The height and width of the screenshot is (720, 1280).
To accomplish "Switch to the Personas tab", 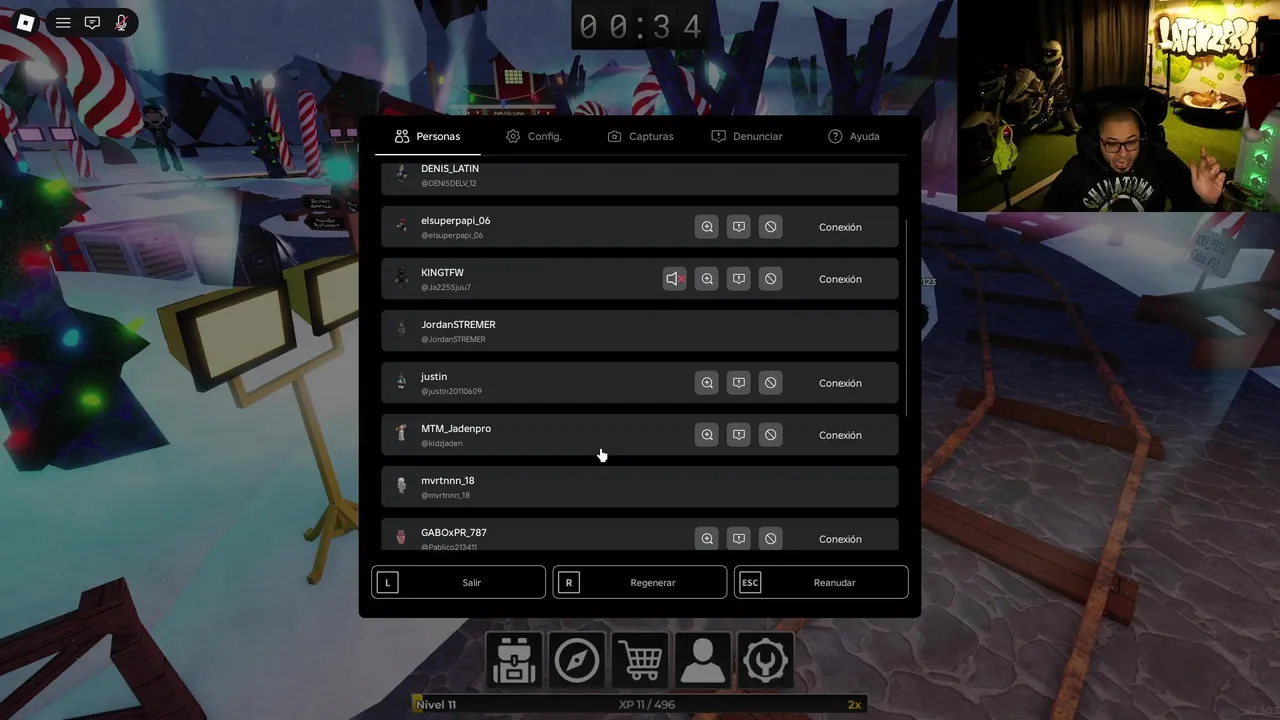I will (428, 136).
